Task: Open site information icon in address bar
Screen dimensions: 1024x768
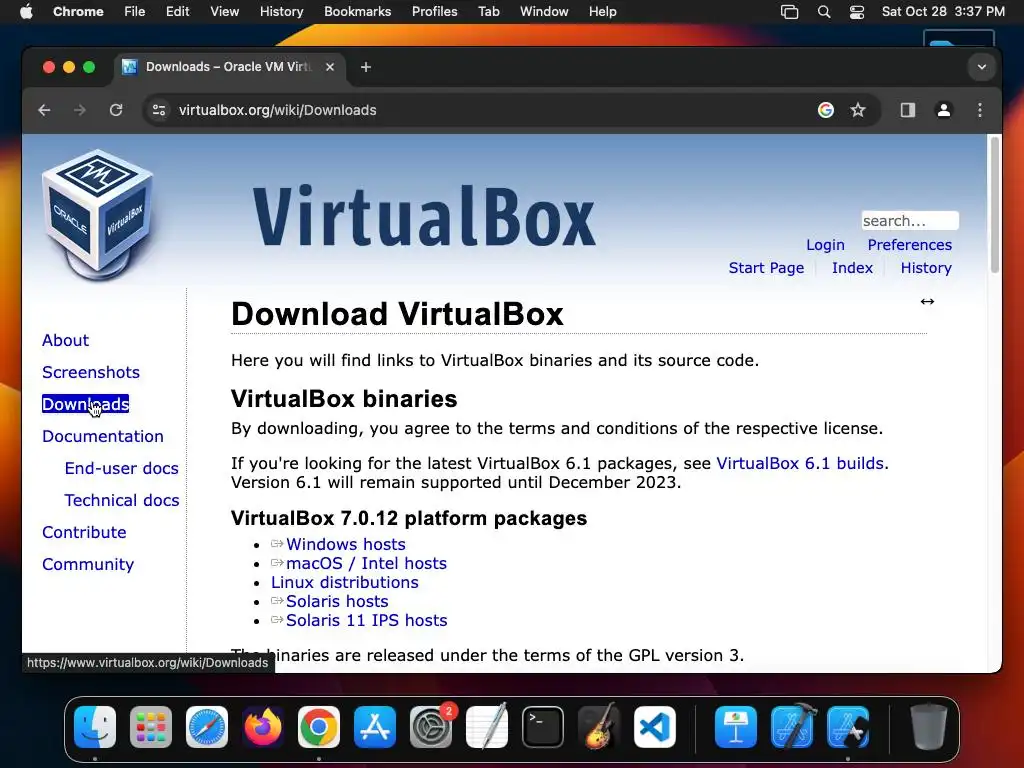Action: coord(159,110)
